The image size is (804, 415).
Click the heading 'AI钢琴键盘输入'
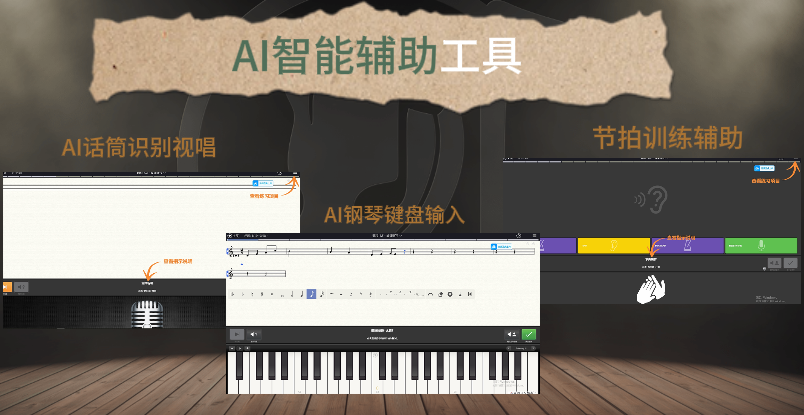click(394, 214)
